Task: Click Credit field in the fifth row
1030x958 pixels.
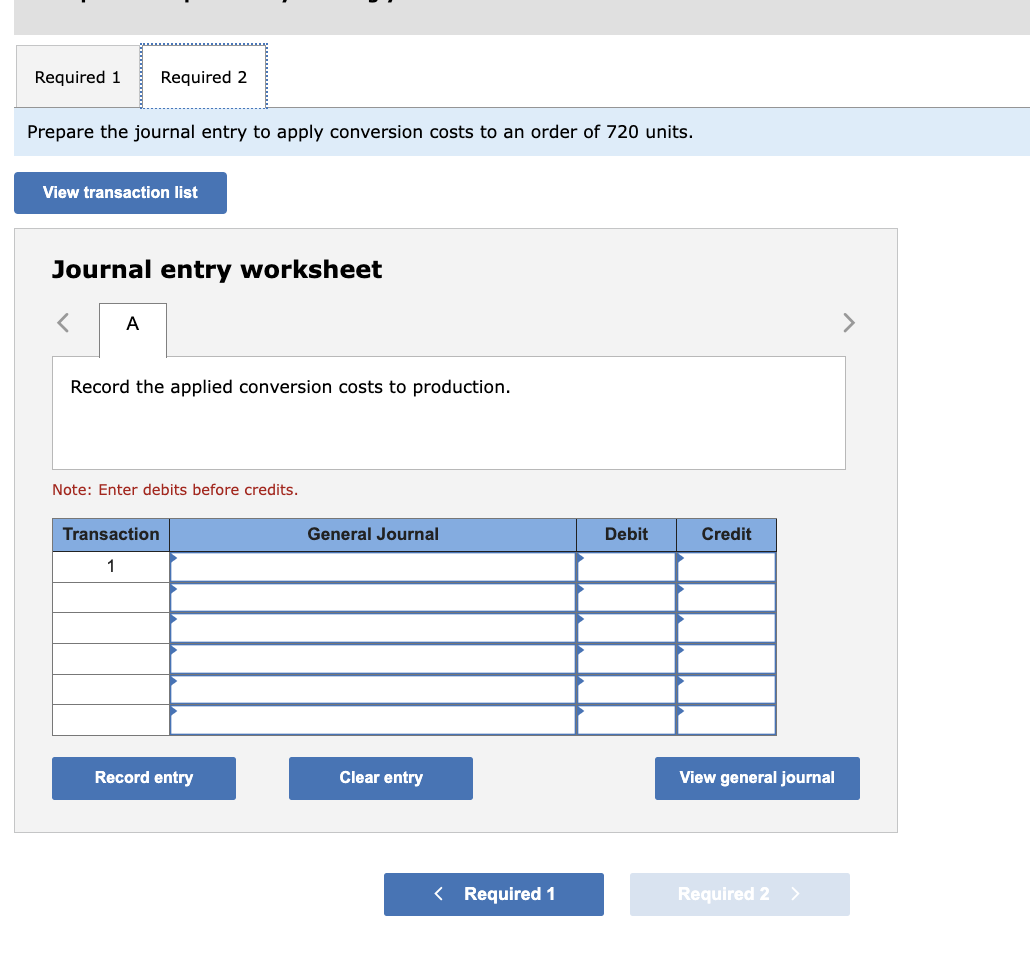Action: click(727, 690)
